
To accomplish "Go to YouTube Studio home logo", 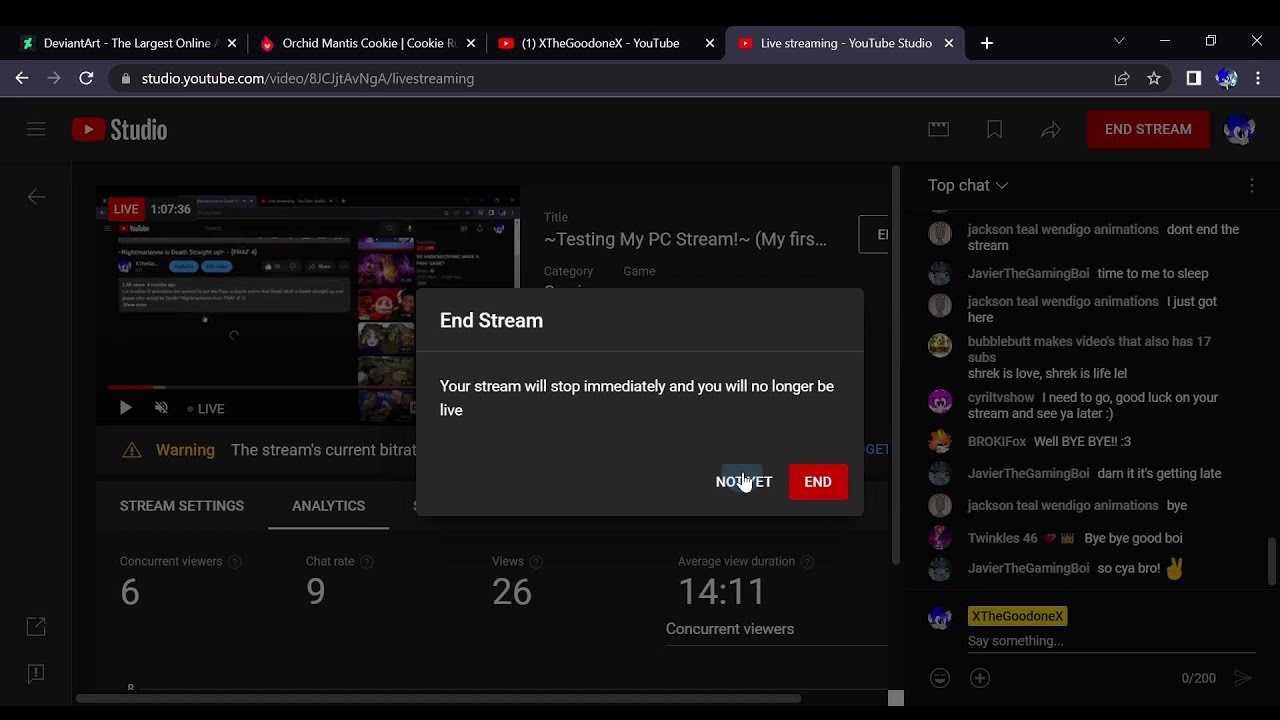I will click(119, 129).
